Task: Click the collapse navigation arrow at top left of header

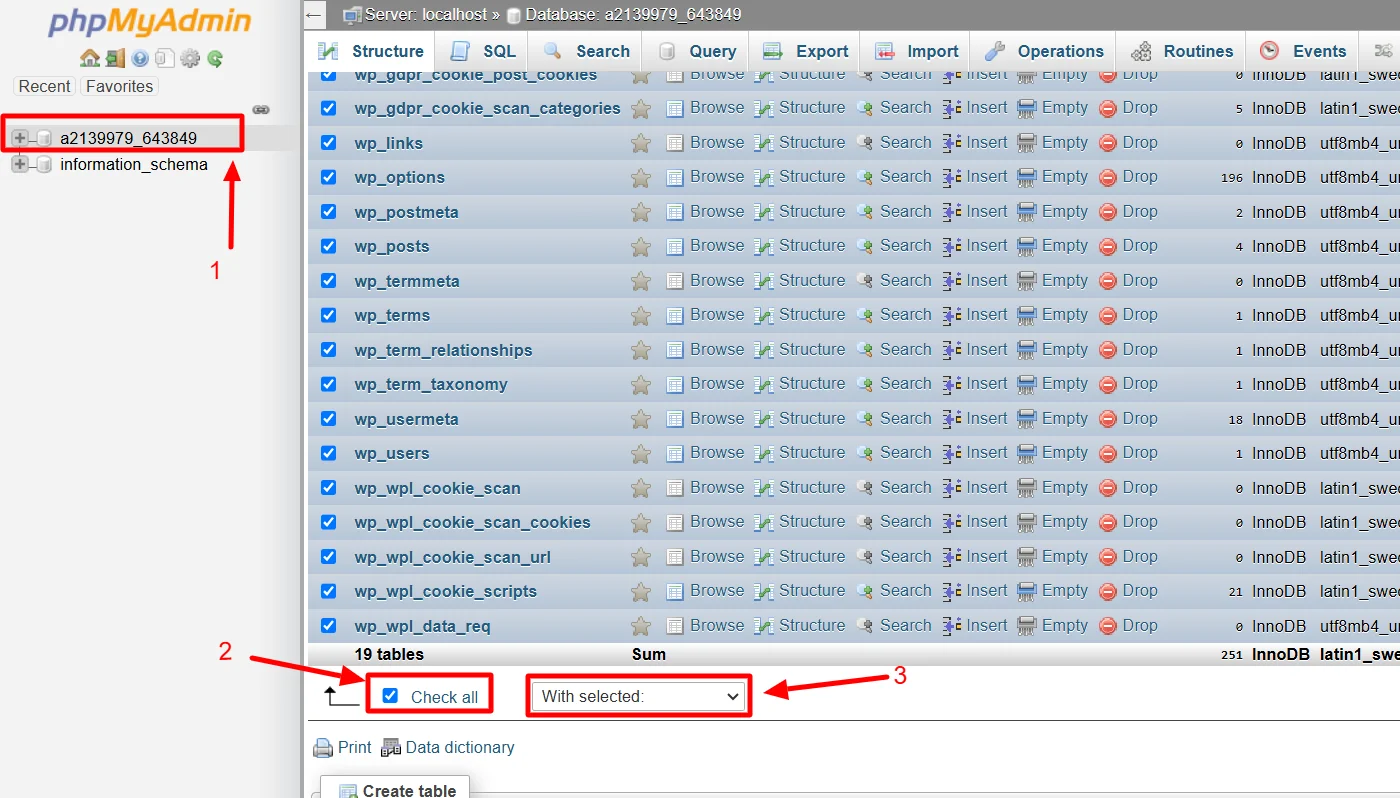Action: pyautogui.click(x=314, y=15)
